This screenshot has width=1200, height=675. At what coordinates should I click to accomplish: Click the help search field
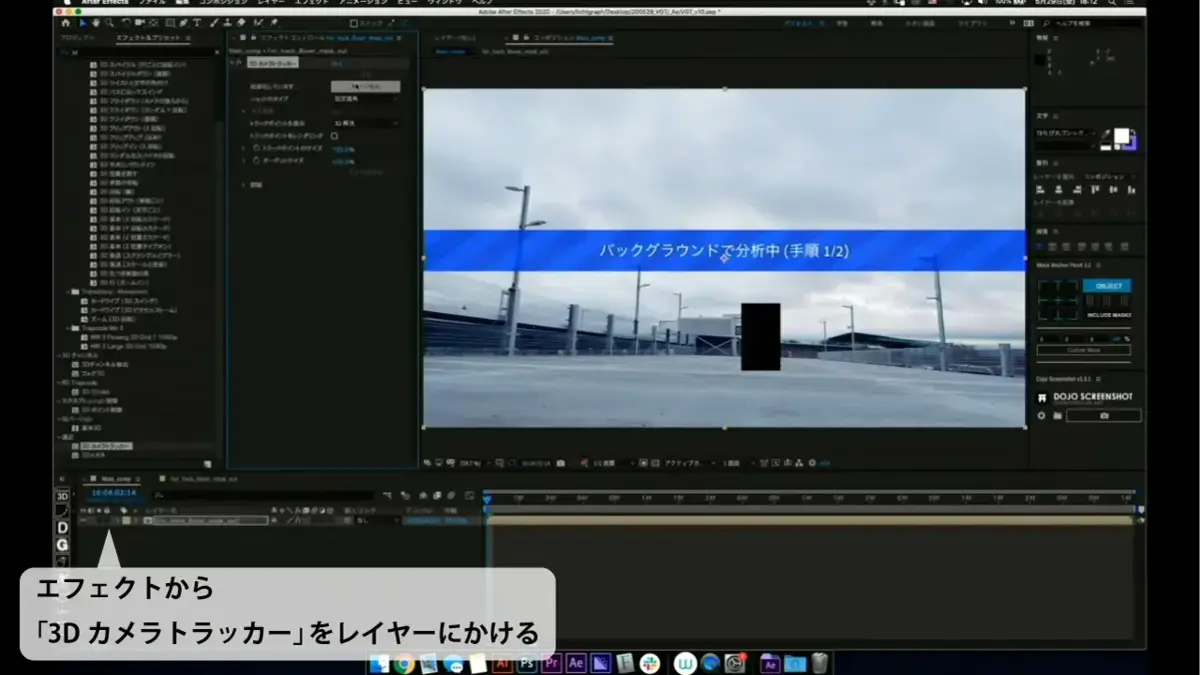pos(1090,22)
